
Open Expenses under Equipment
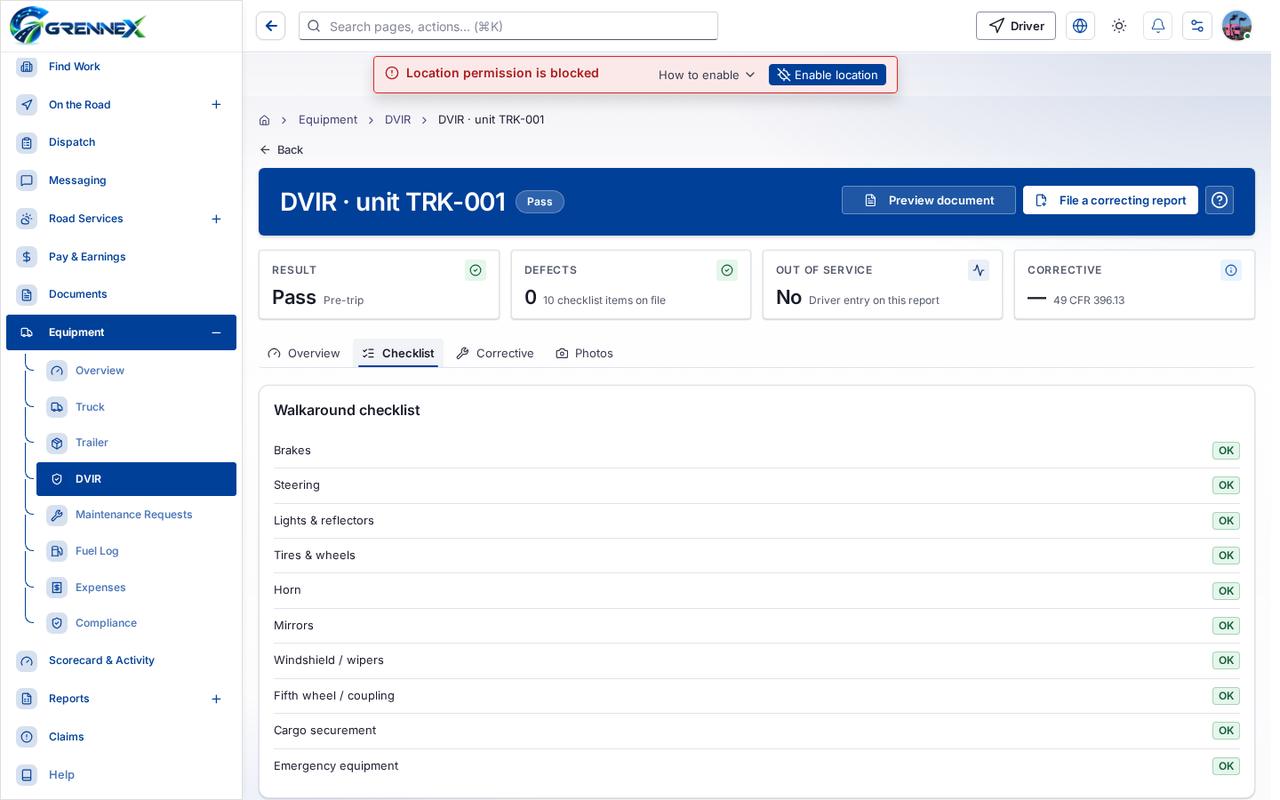tap(136, 587)
